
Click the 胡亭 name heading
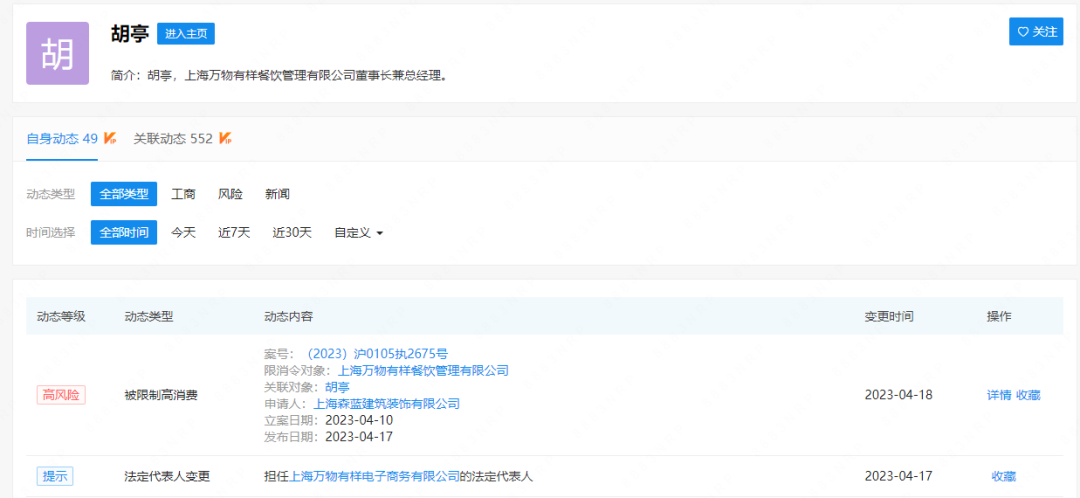(x=129, y=33)
